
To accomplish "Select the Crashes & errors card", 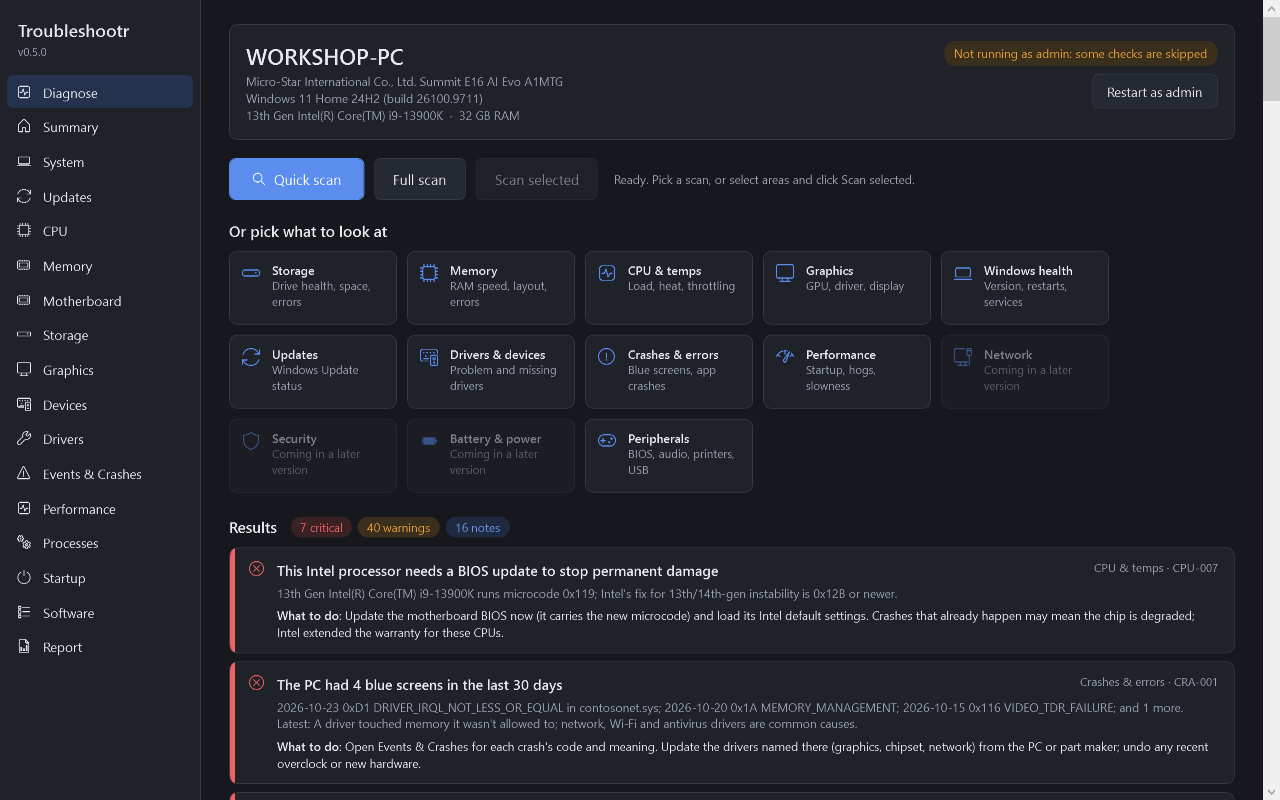I will point(668,371).
